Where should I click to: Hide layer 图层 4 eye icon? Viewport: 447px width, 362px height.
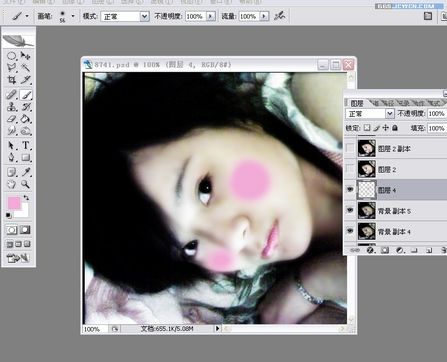click(350, 190)
